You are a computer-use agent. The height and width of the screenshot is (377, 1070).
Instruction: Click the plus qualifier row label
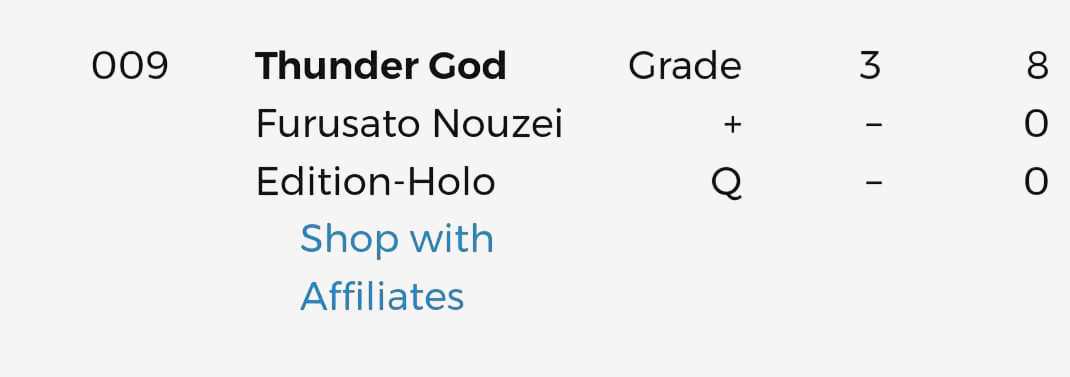732,124
